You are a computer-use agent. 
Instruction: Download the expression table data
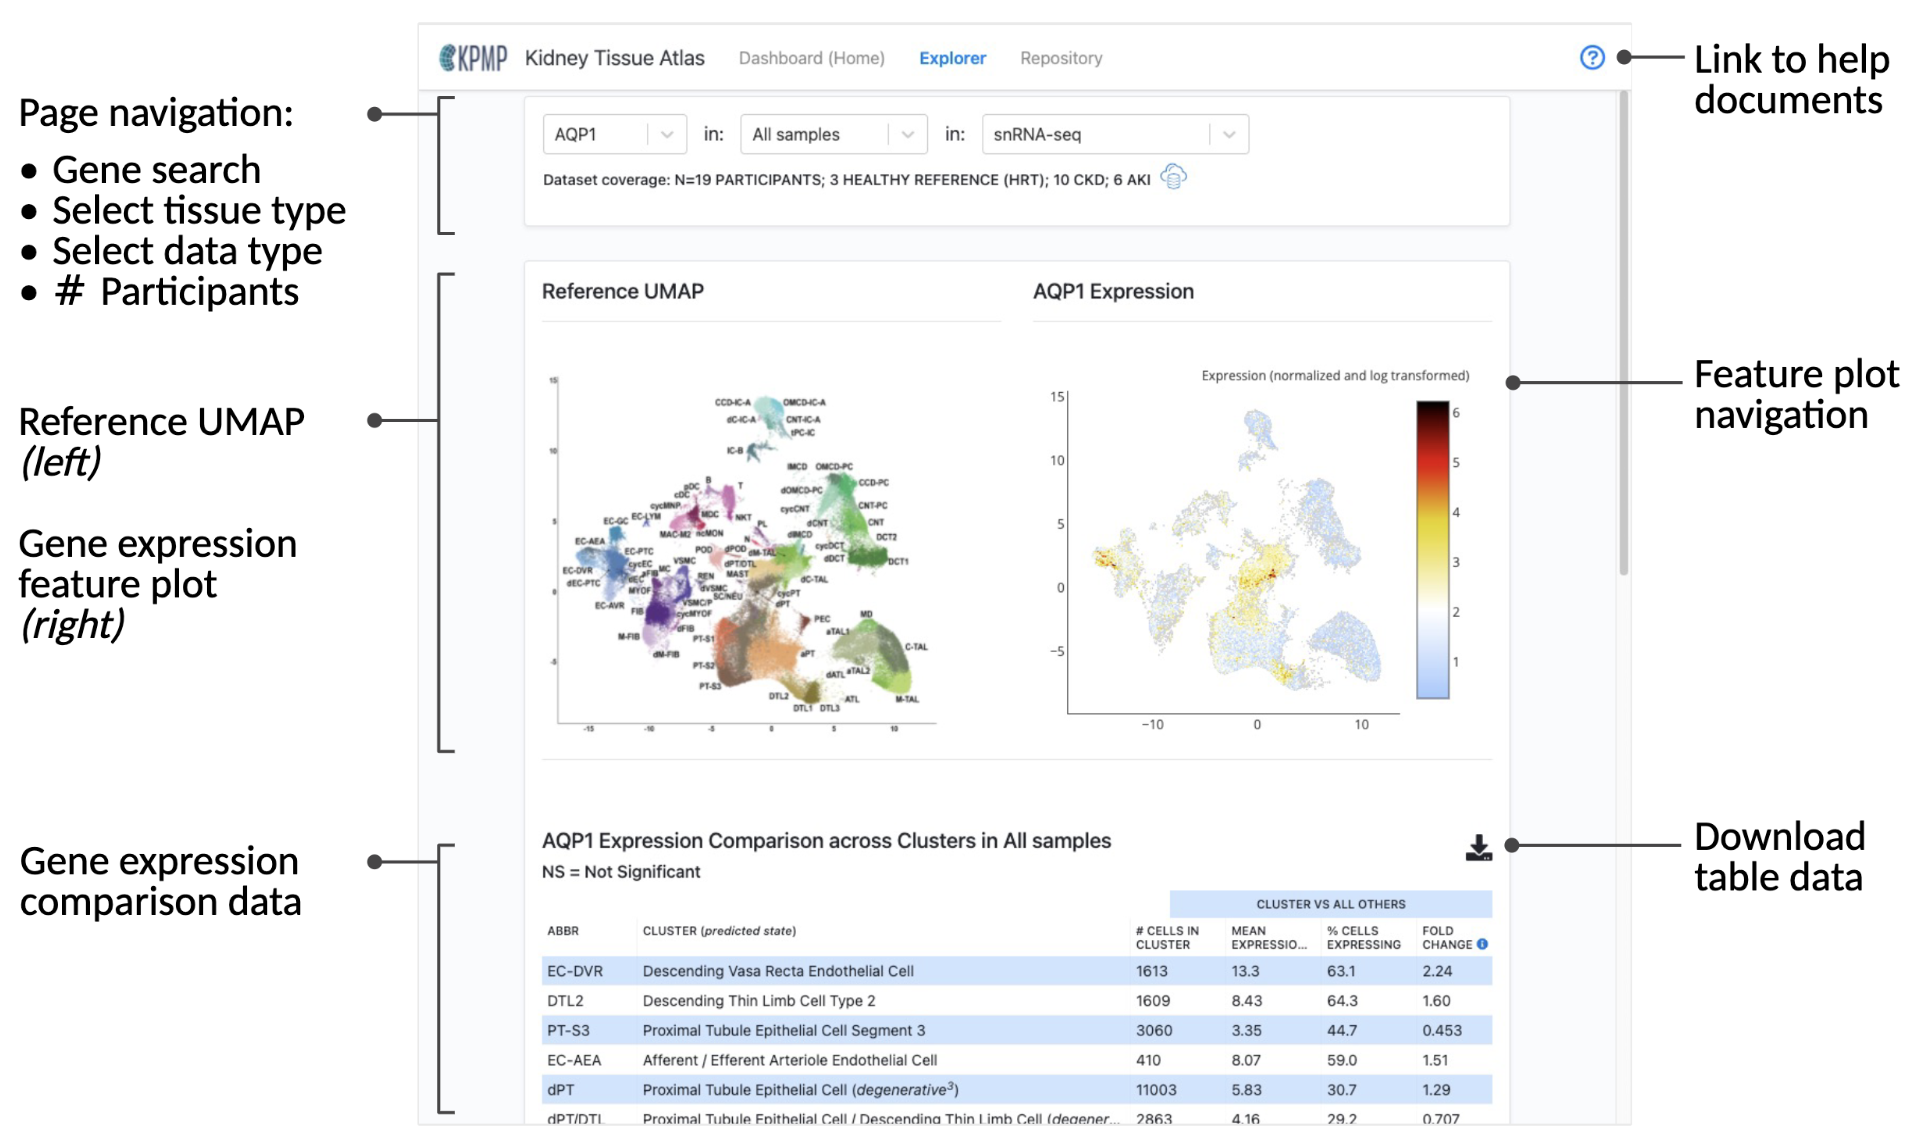point(1477,848)
